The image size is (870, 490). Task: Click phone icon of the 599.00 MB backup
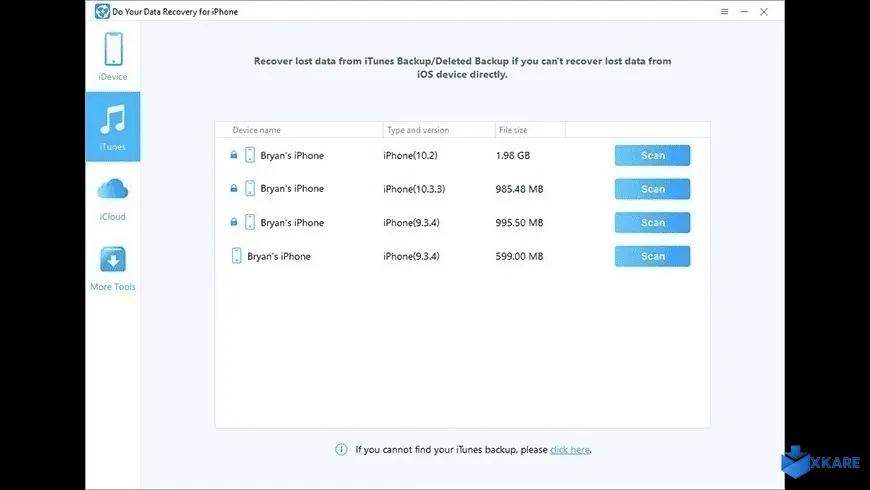[236, 256]
